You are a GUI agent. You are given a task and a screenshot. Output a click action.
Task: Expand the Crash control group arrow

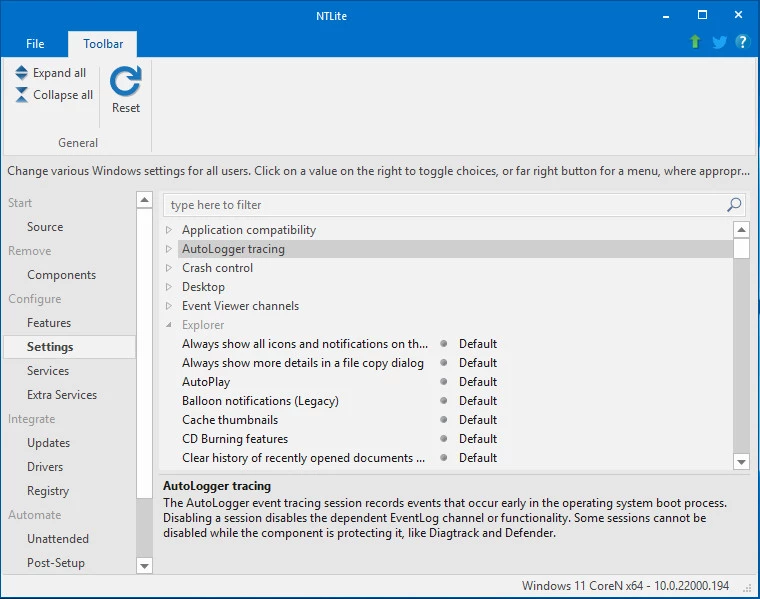pos(169,268)
